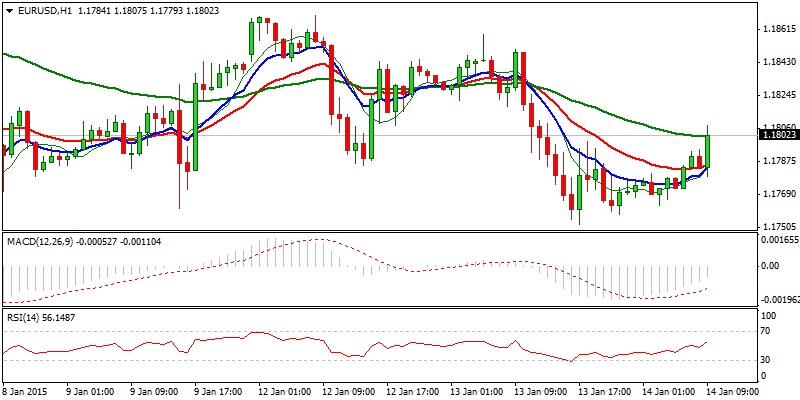Click the 12 Jan 09:00 time label
Viewport: 800px width, 400px height.
348,391
